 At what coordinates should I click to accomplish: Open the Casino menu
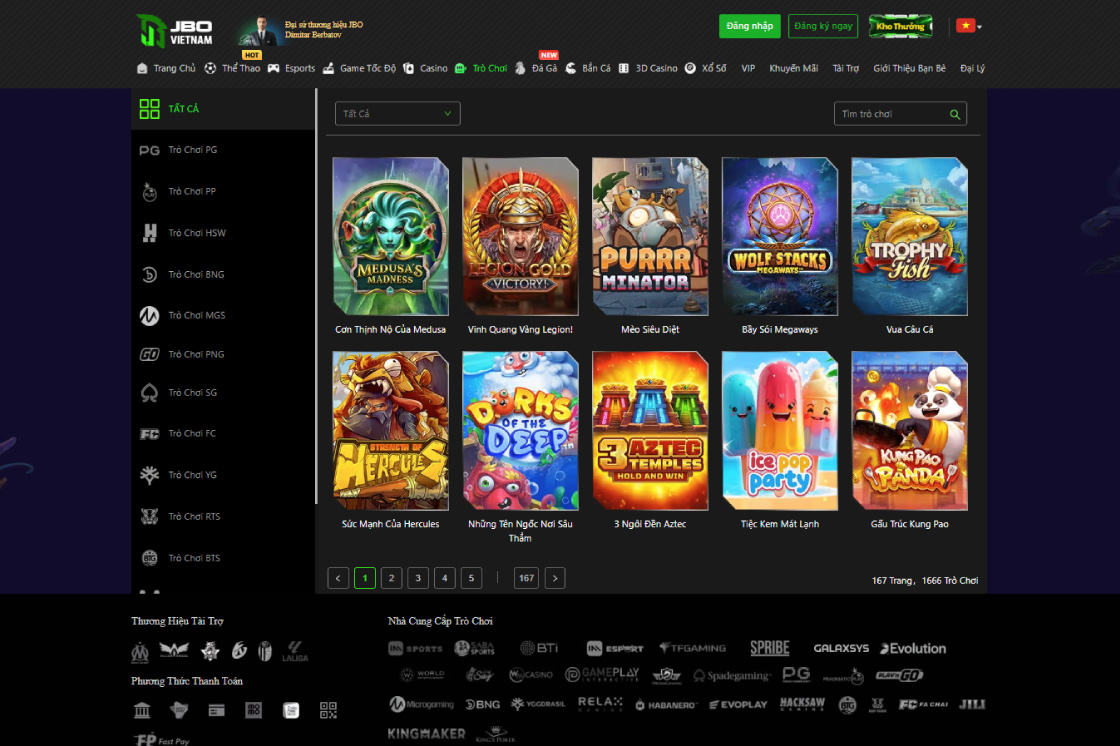tap(426, 68)
